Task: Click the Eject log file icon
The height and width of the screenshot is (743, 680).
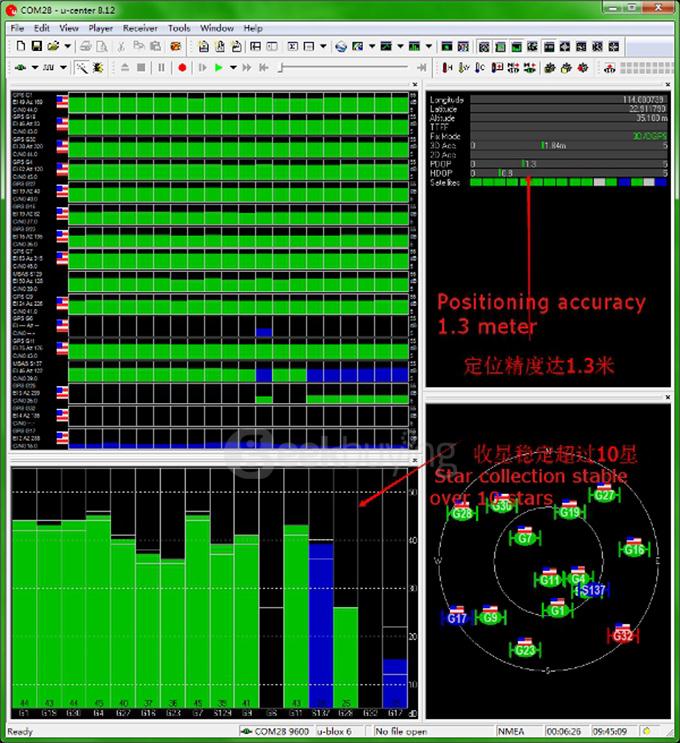Action: (x=124, y=67)
